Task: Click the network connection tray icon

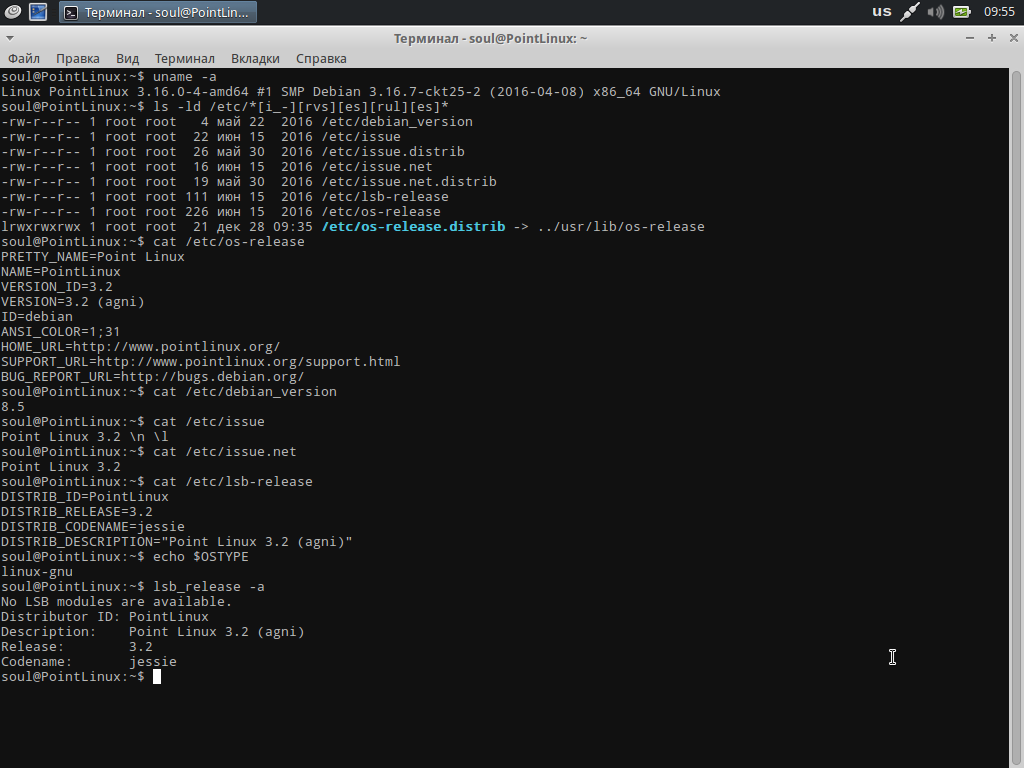Action: (x=910, y=12)
